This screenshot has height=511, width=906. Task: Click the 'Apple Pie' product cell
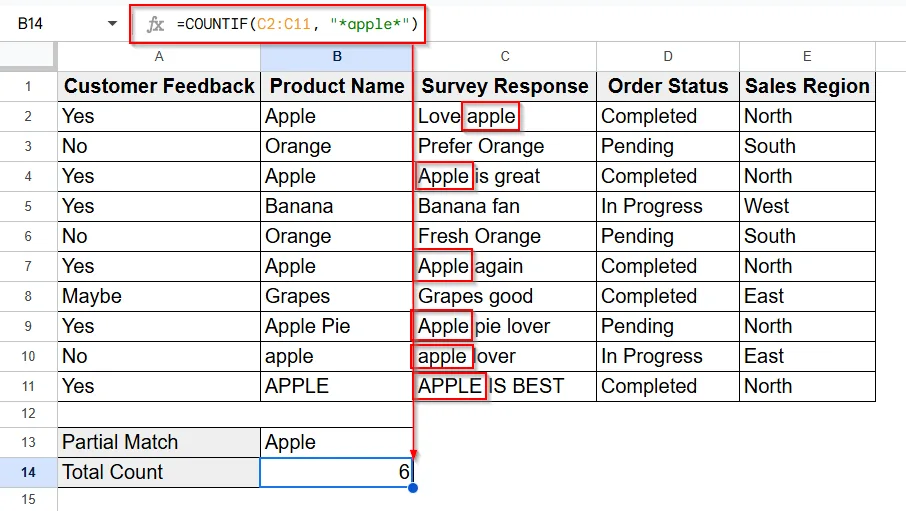pos(337,327)
